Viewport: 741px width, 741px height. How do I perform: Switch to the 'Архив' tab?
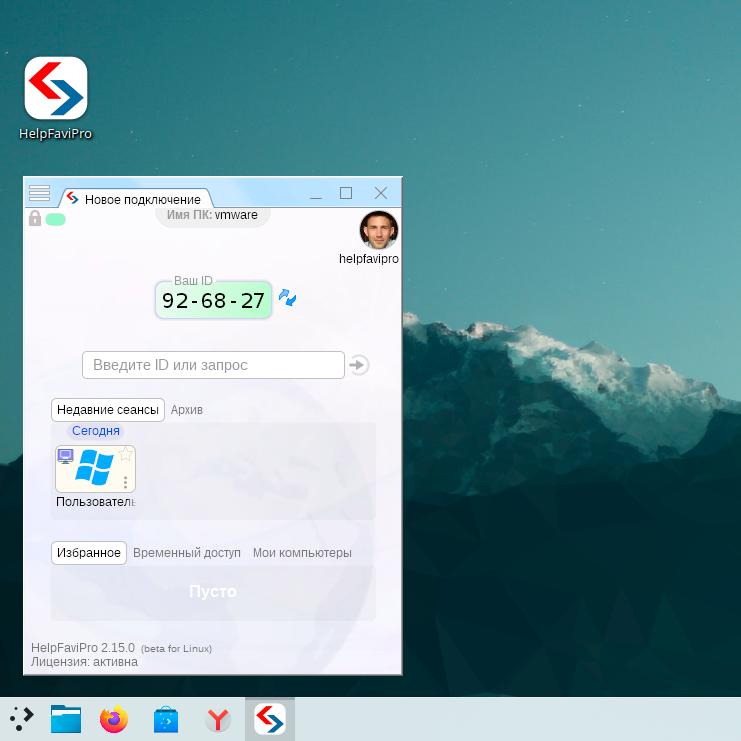click(187, 410)
